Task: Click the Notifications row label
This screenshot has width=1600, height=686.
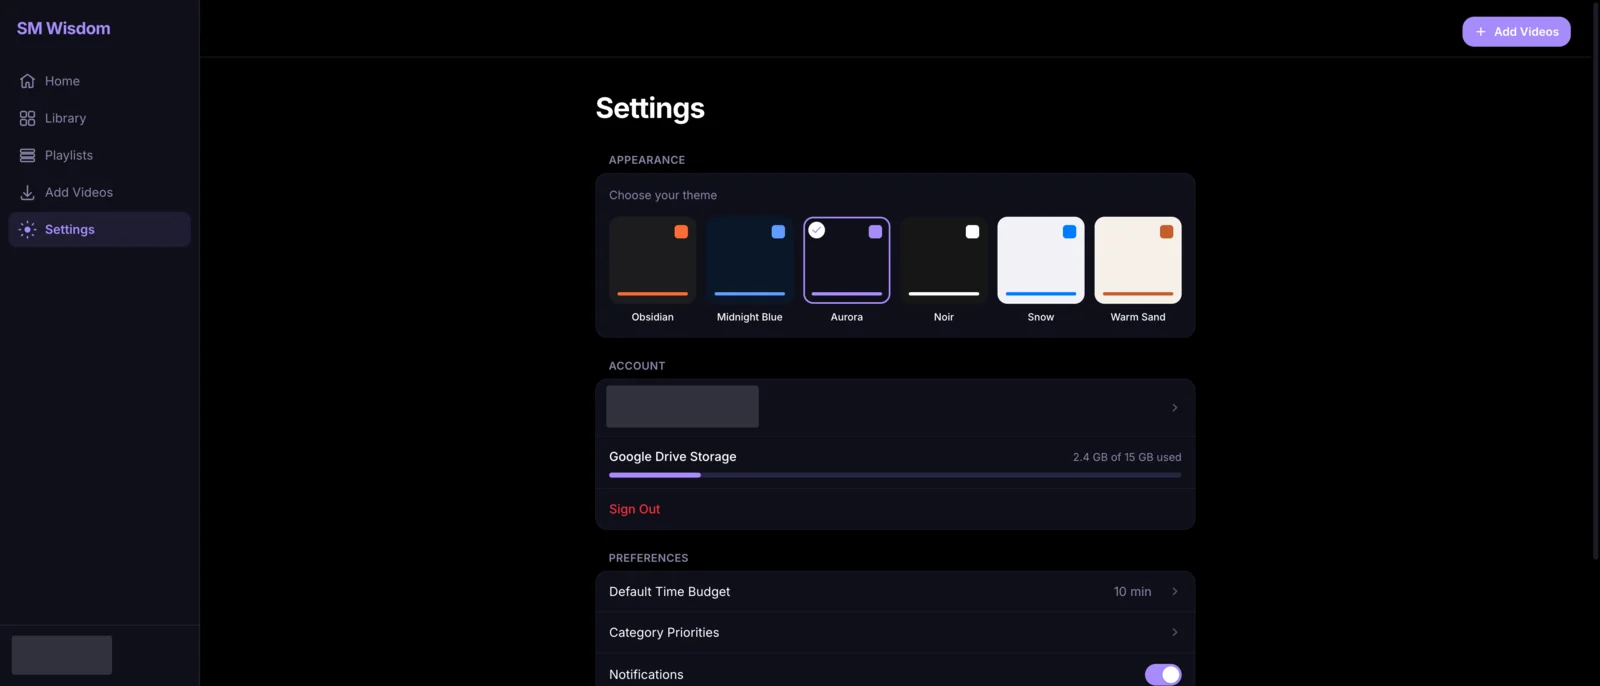Action: click(646, 675)
